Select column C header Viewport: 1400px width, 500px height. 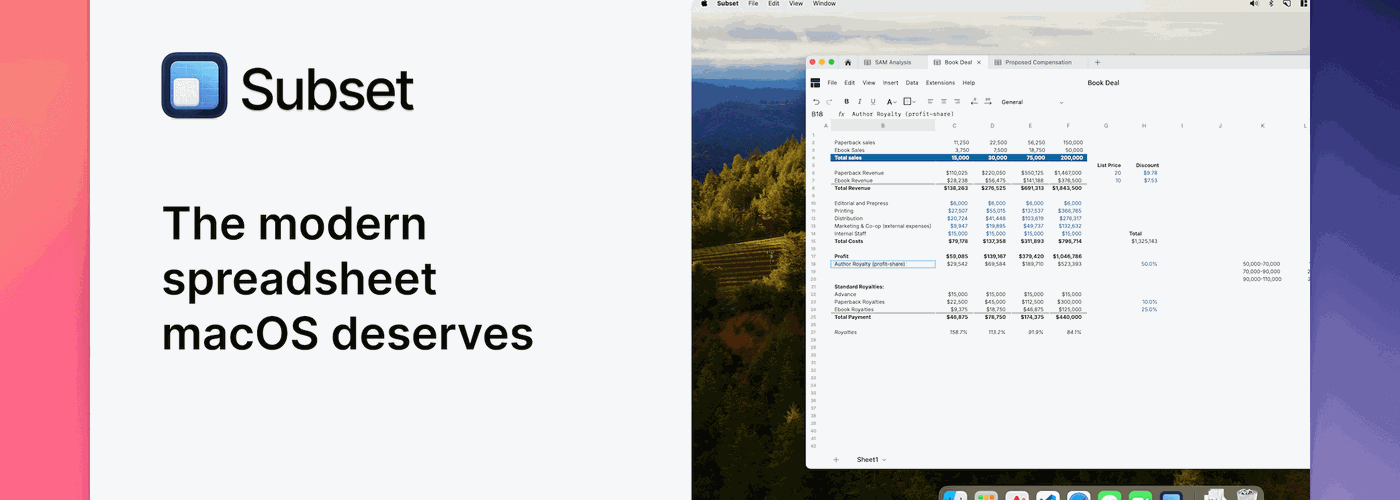tap(954, 126)
